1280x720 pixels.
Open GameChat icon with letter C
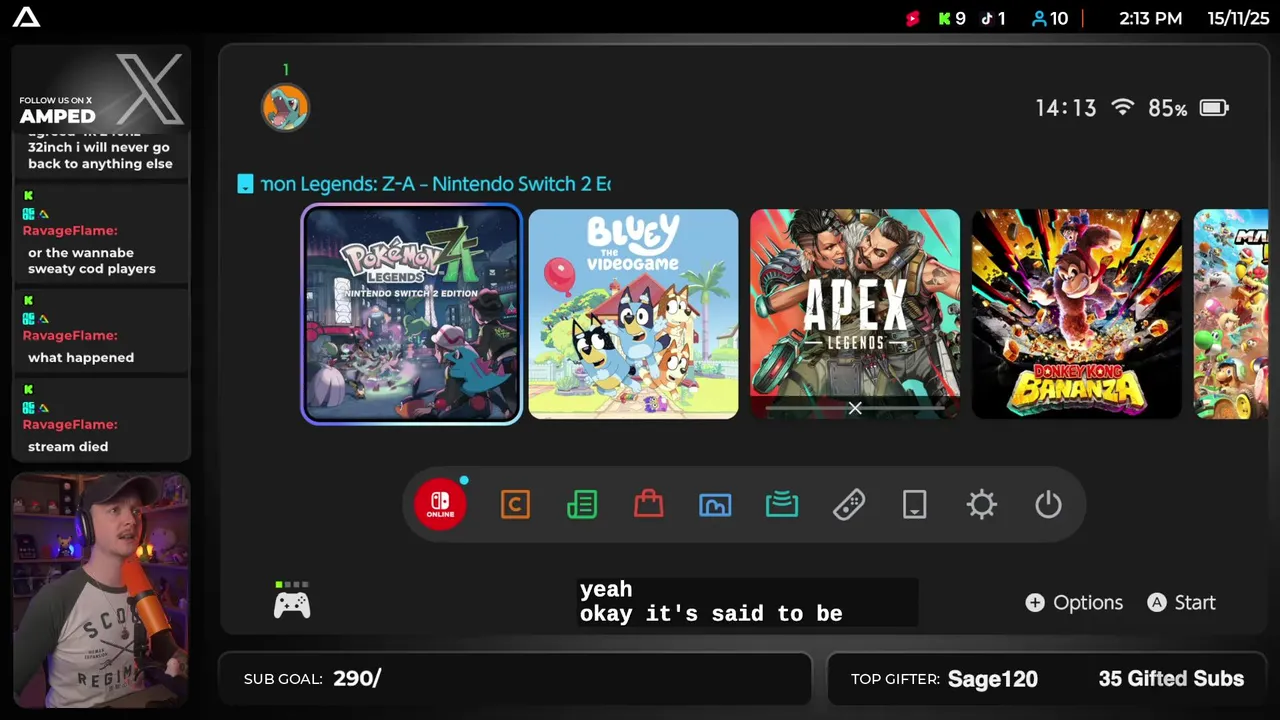coord(515,505)
